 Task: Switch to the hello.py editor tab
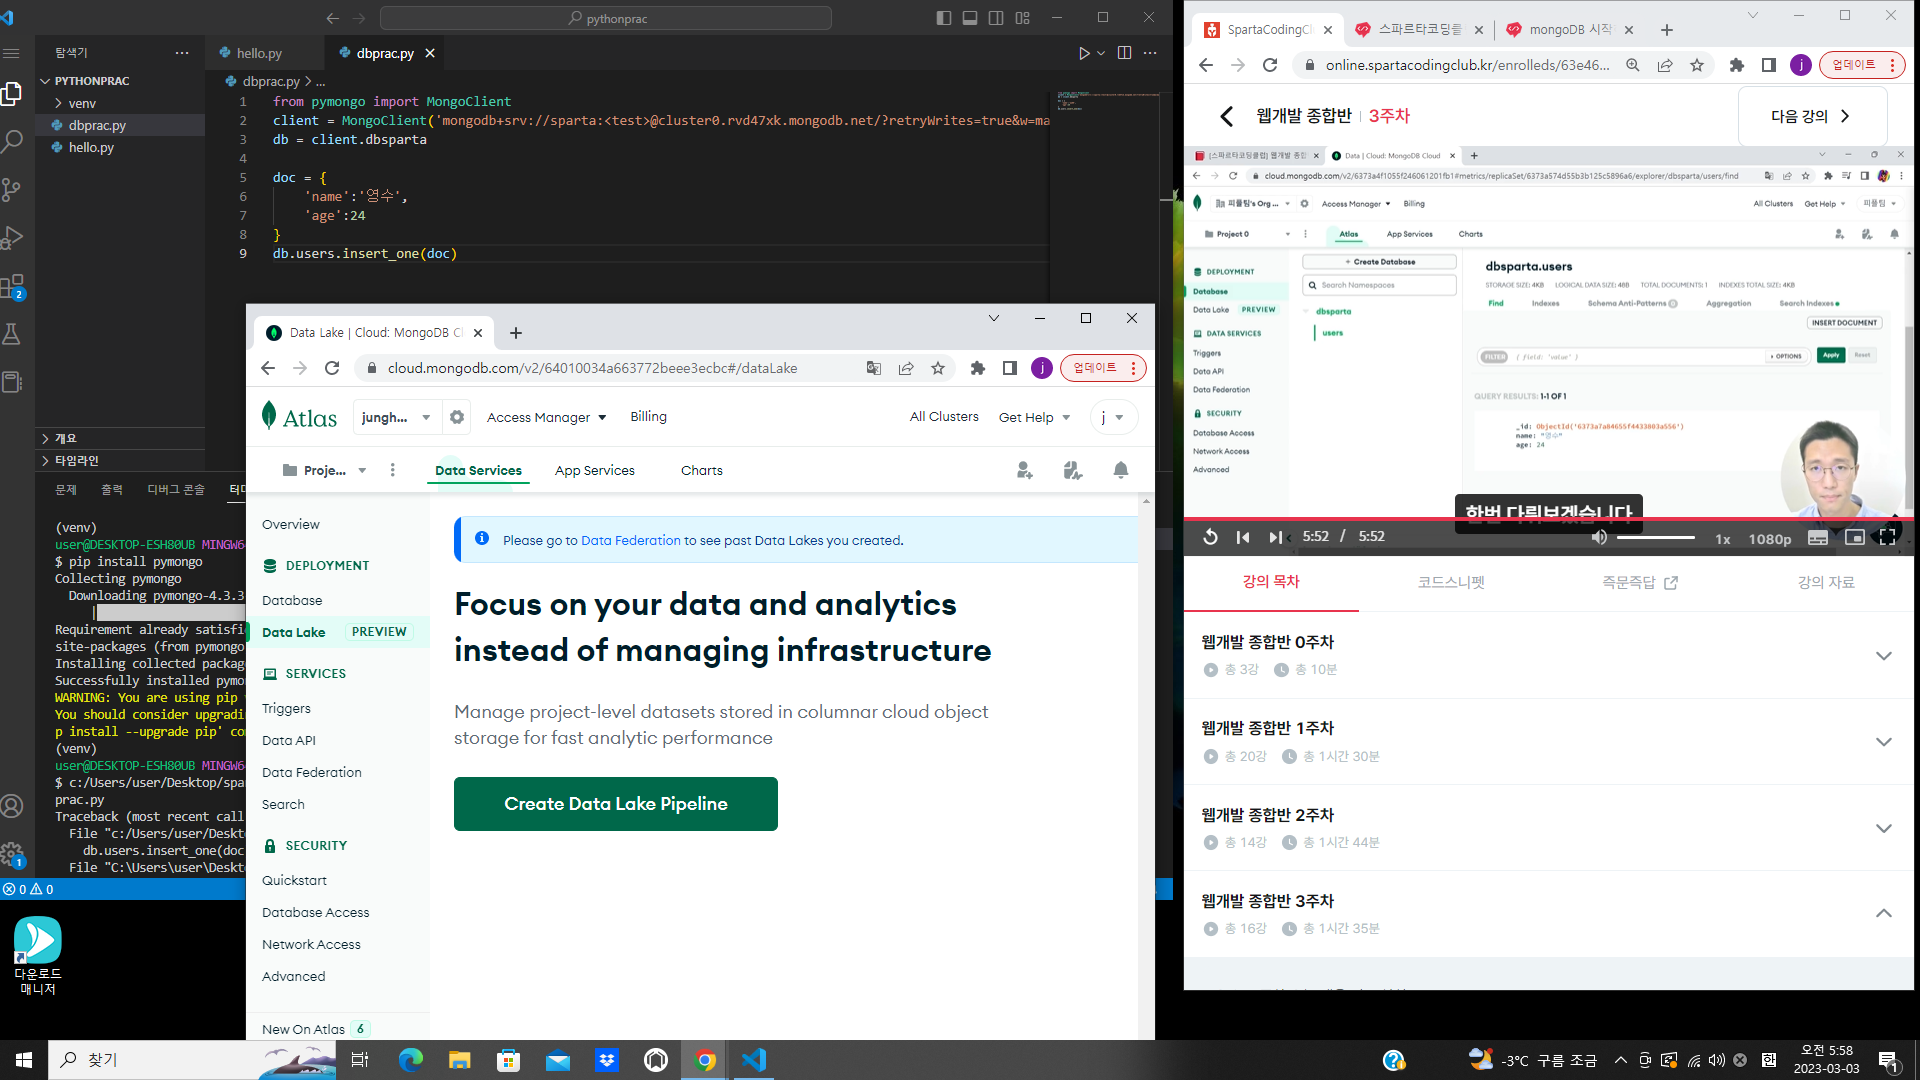(x=259, y=53)
